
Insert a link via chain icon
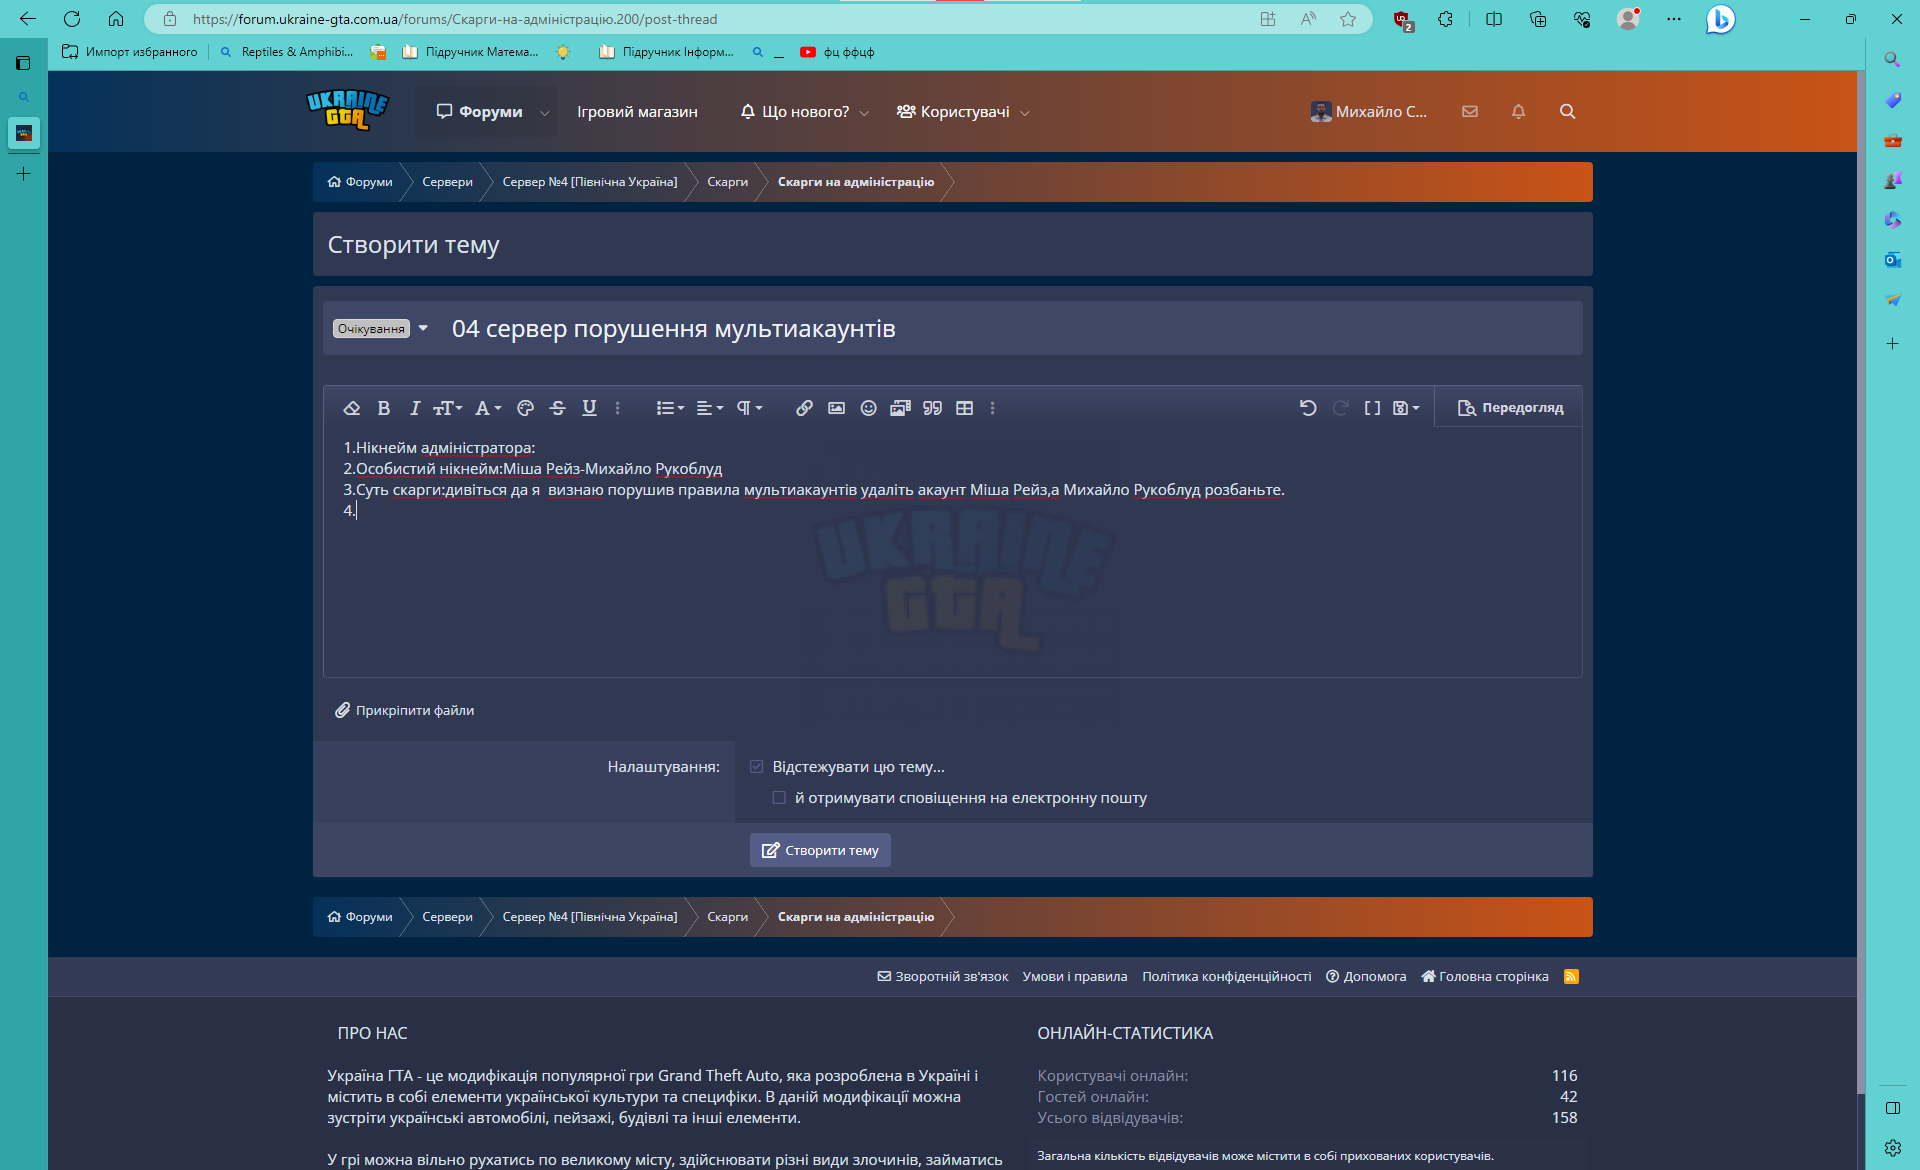pos(804,408)
